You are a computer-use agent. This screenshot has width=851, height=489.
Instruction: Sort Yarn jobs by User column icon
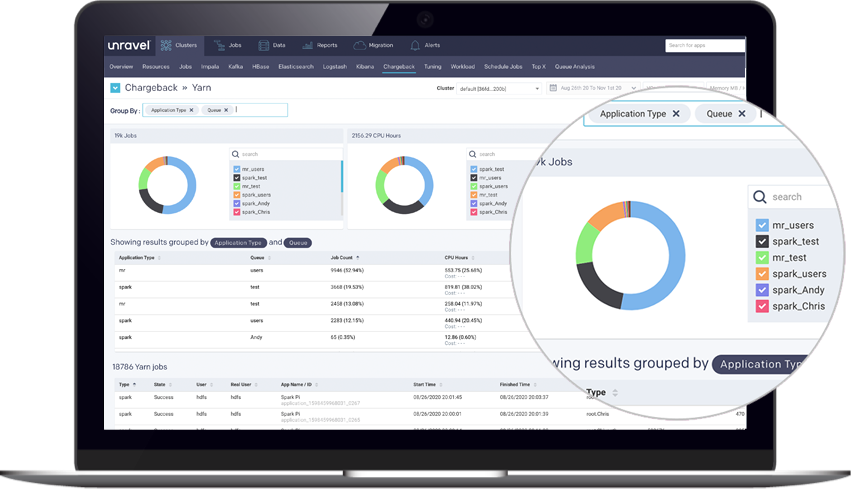coord(211,385)
